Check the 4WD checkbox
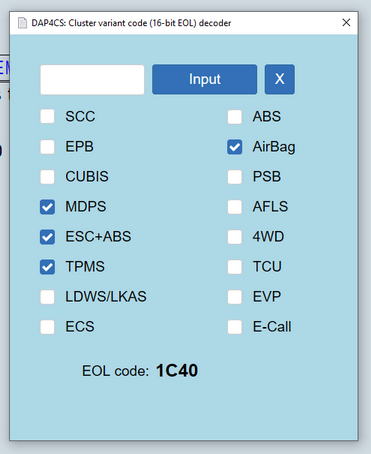Screen dimensions: 371x454 pos(235,237)
